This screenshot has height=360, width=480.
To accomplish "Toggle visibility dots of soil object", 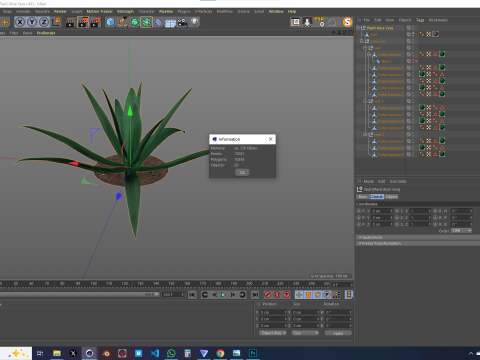I will pyautogui.click(x=413, y=34).
